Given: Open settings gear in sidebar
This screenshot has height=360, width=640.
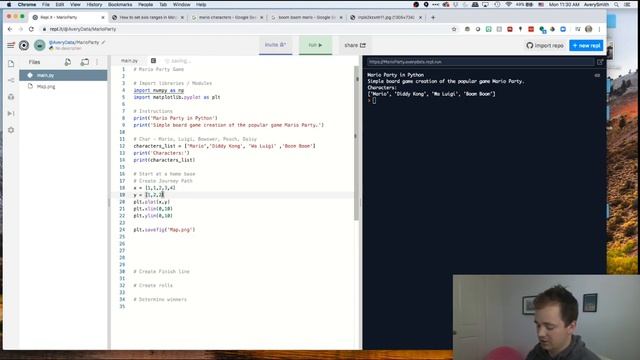Looking at the screenshot, I should point(11,130).
